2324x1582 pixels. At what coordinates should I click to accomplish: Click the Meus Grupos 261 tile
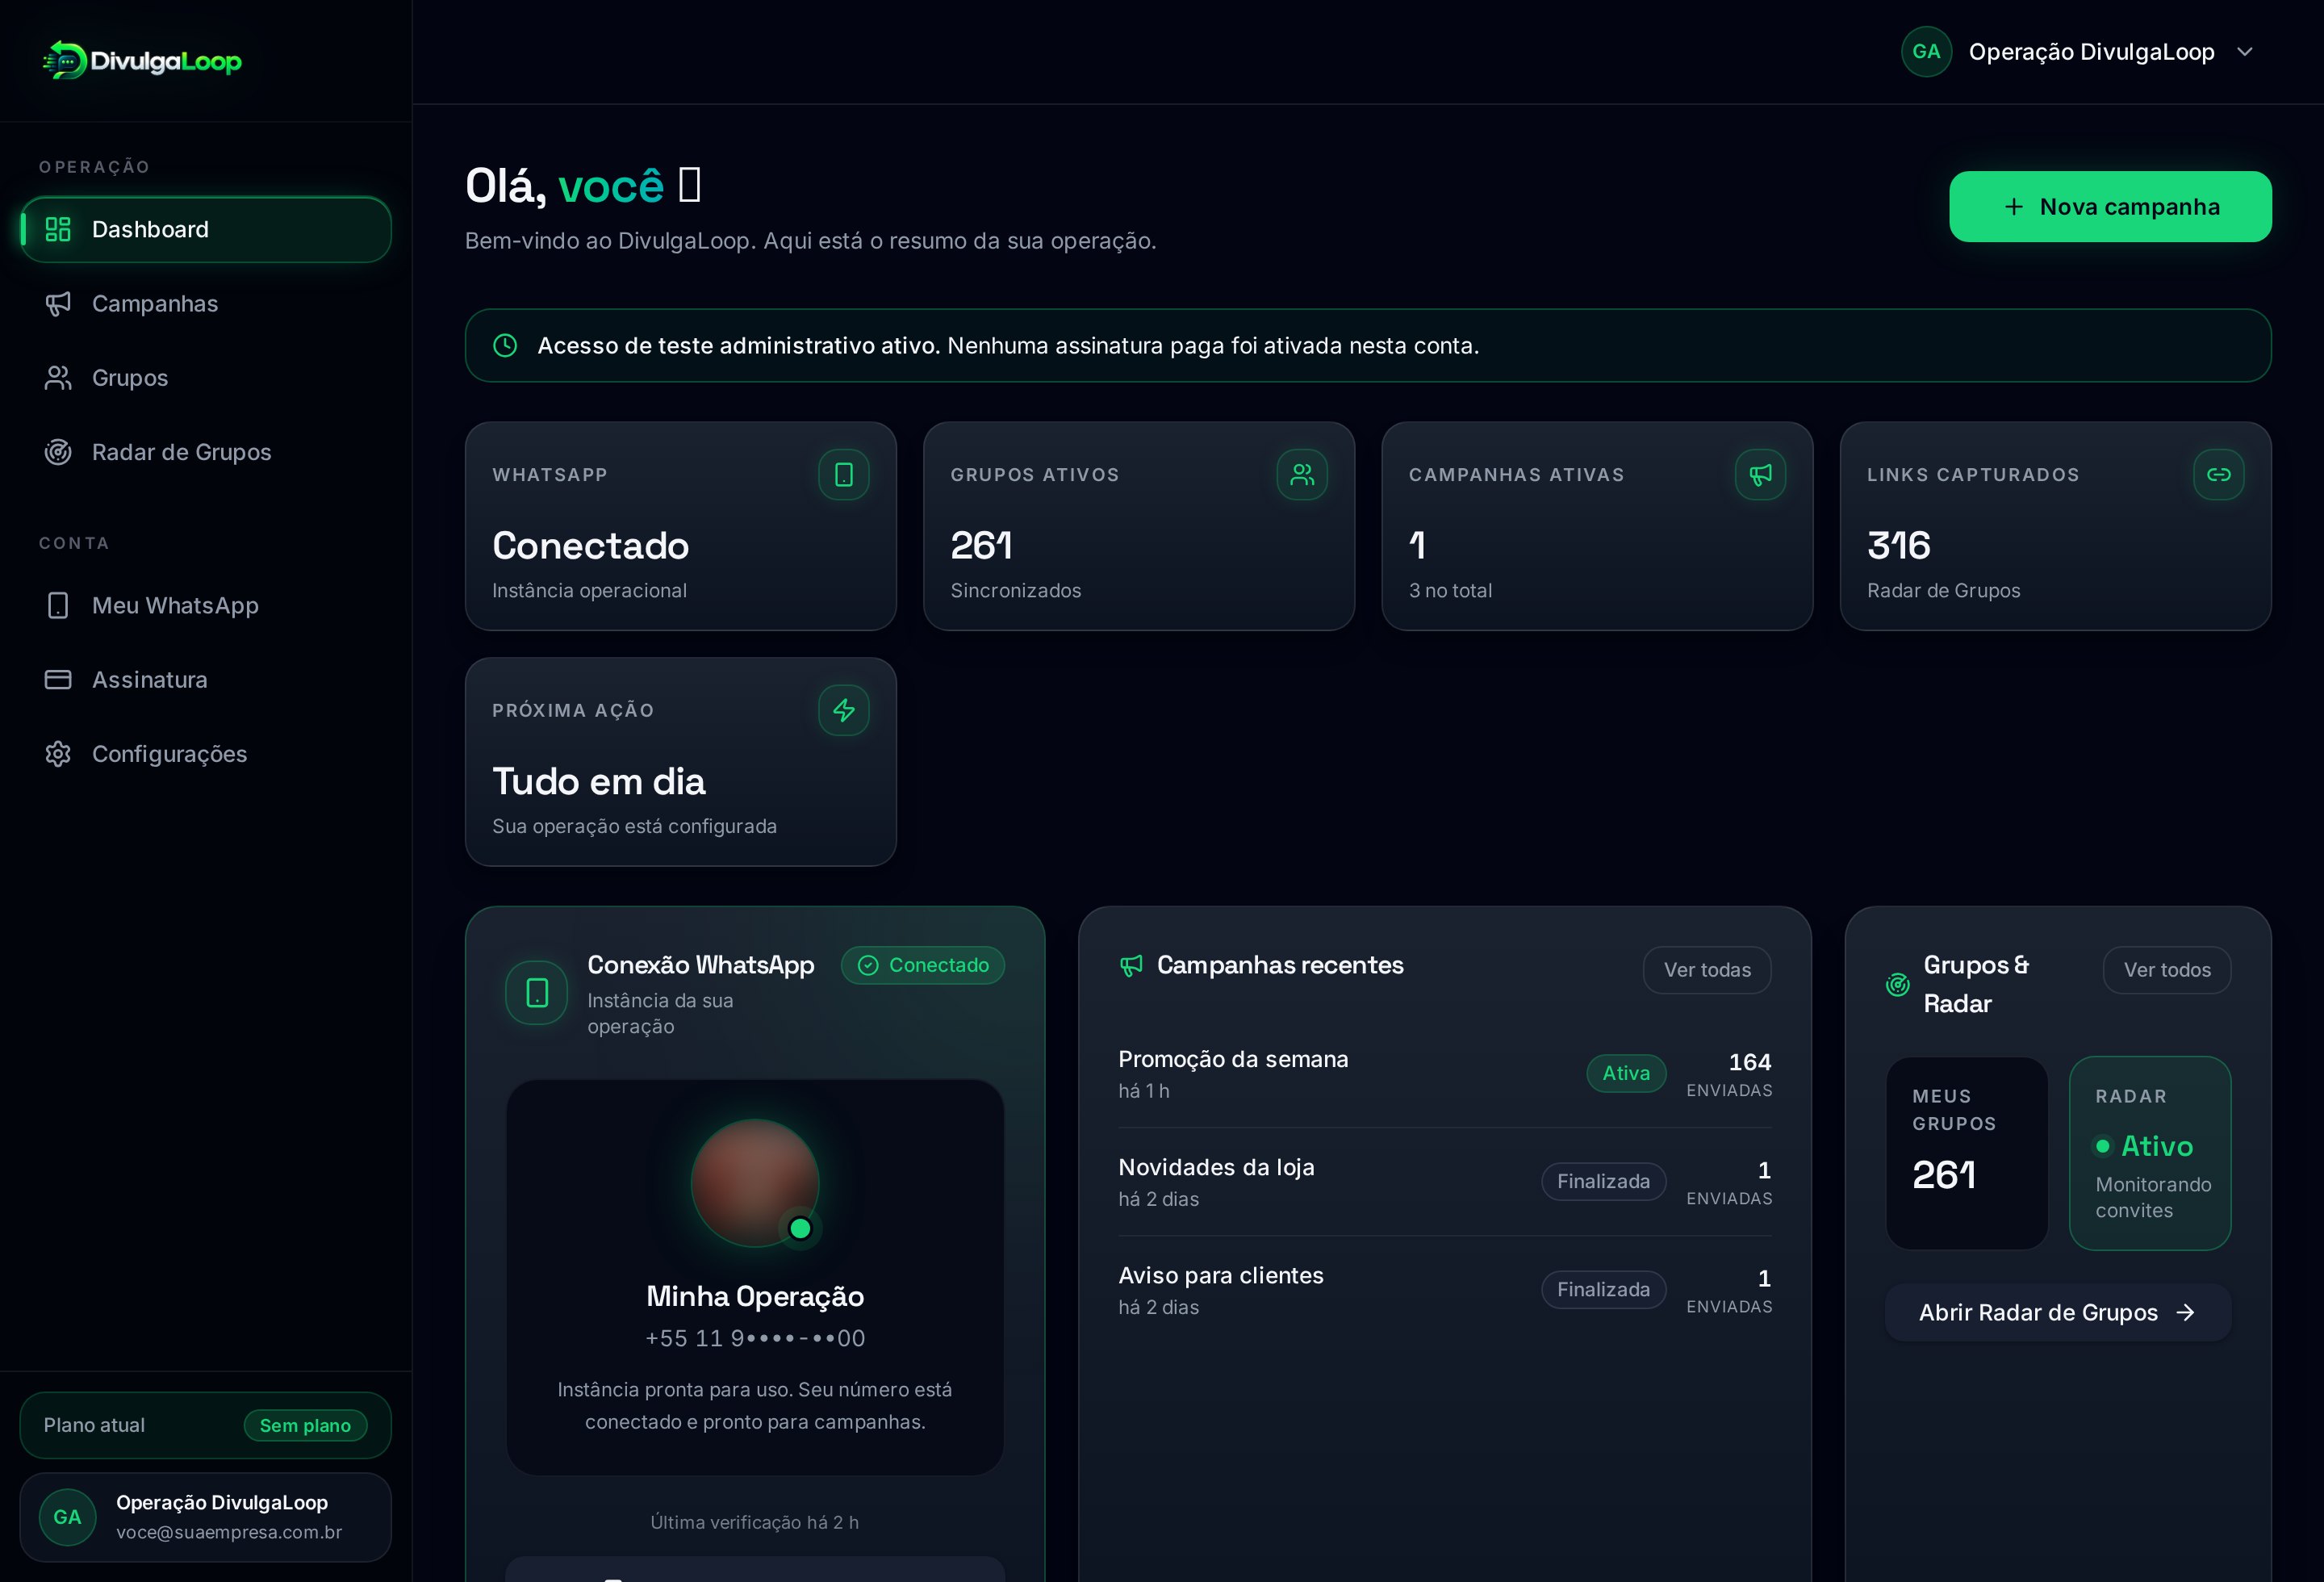pyautogui.click(x=1966, y=1153)
